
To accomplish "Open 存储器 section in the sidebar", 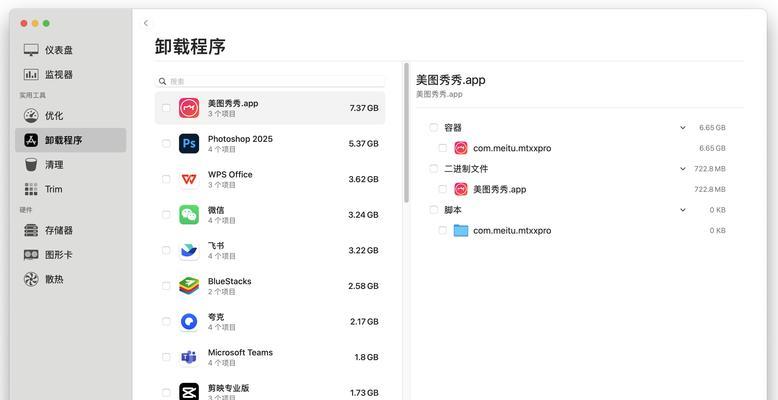I will (x=70, y=230).
